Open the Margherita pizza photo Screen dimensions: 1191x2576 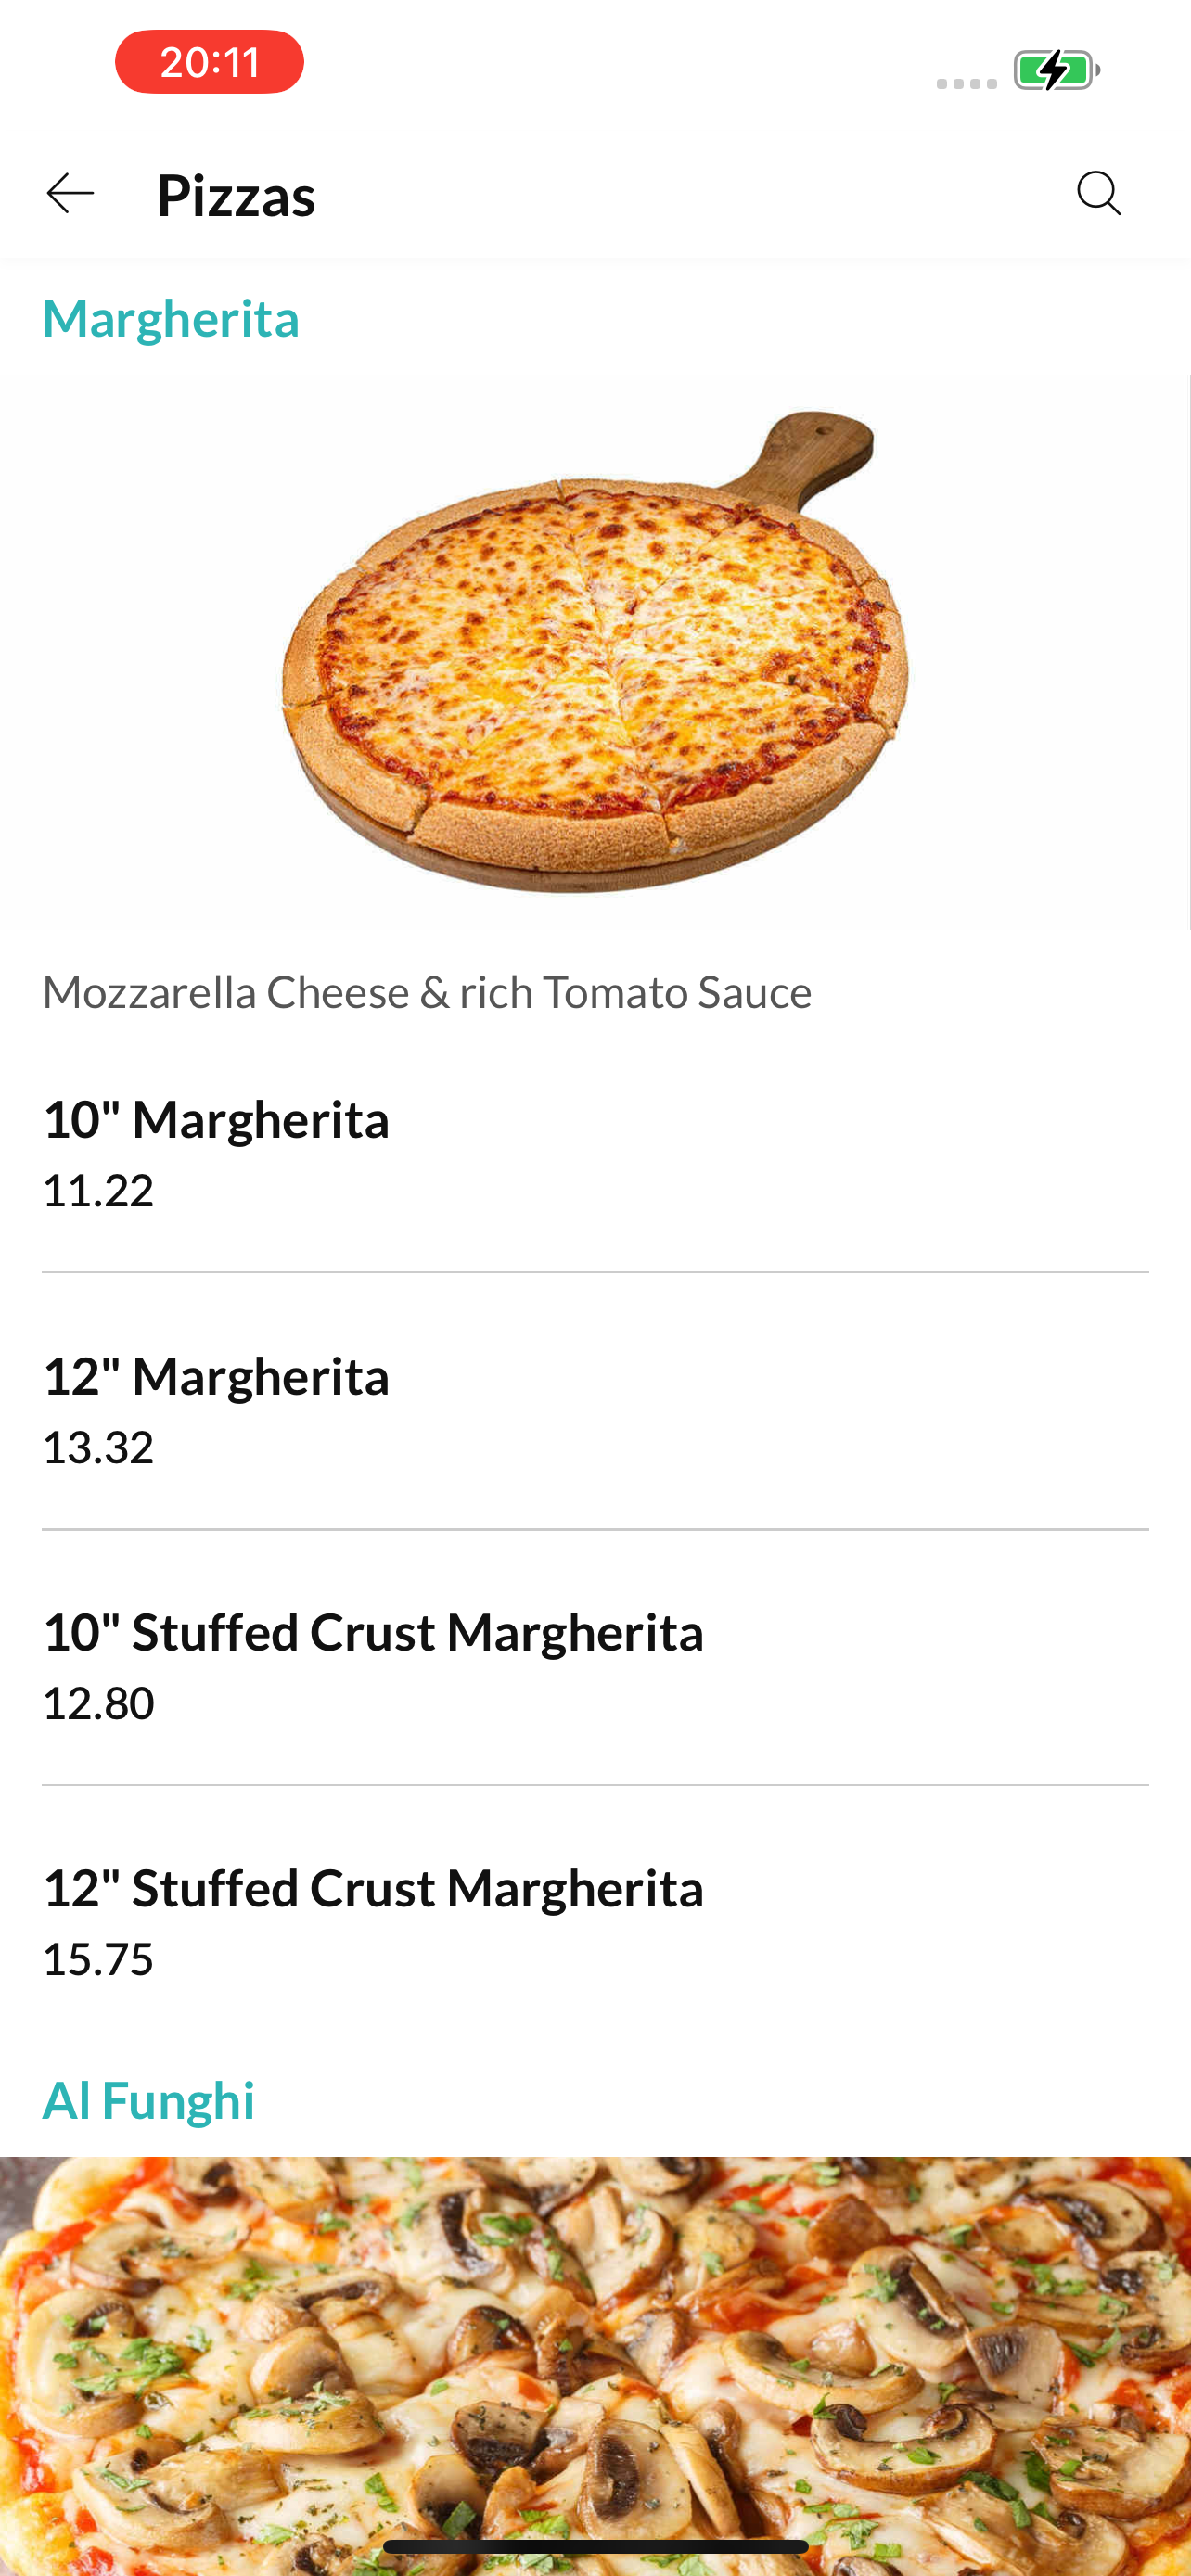click(595, 651)
